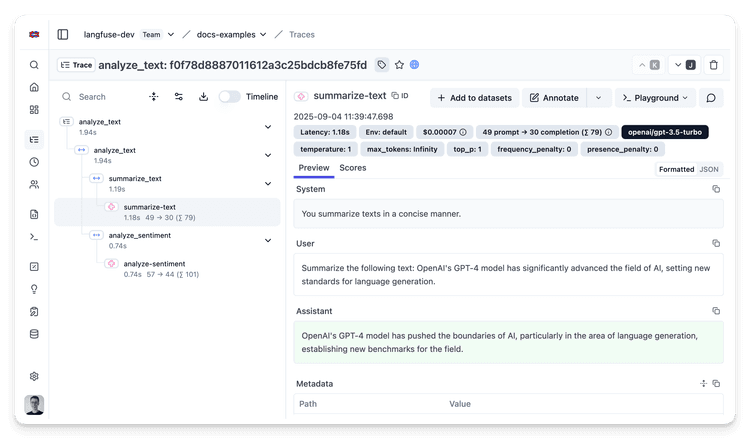This screenshot has width=750, height=439.
Task: Toggle the Timeline switch
Action: [229, 97]
